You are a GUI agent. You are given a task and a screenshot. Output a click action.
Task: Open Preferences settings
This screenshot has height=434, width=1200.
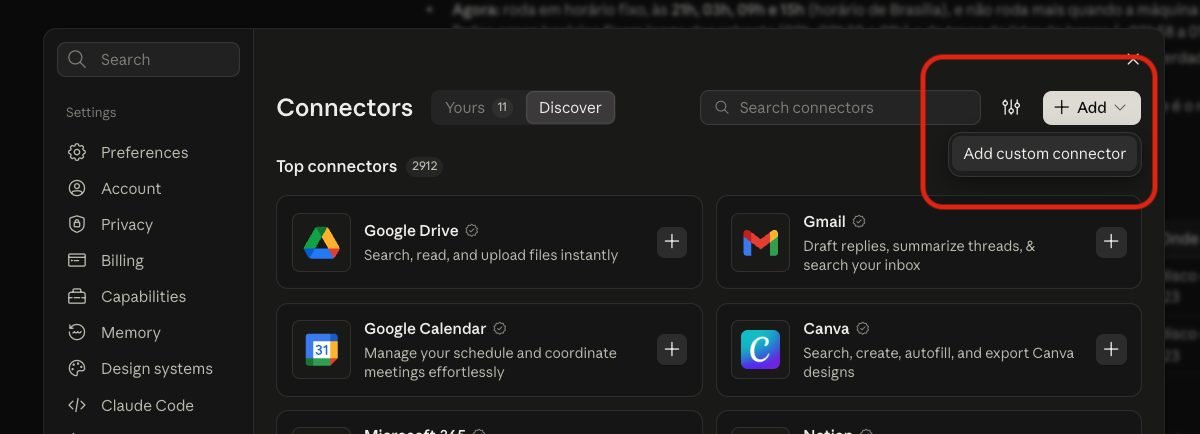click(143, 153)
